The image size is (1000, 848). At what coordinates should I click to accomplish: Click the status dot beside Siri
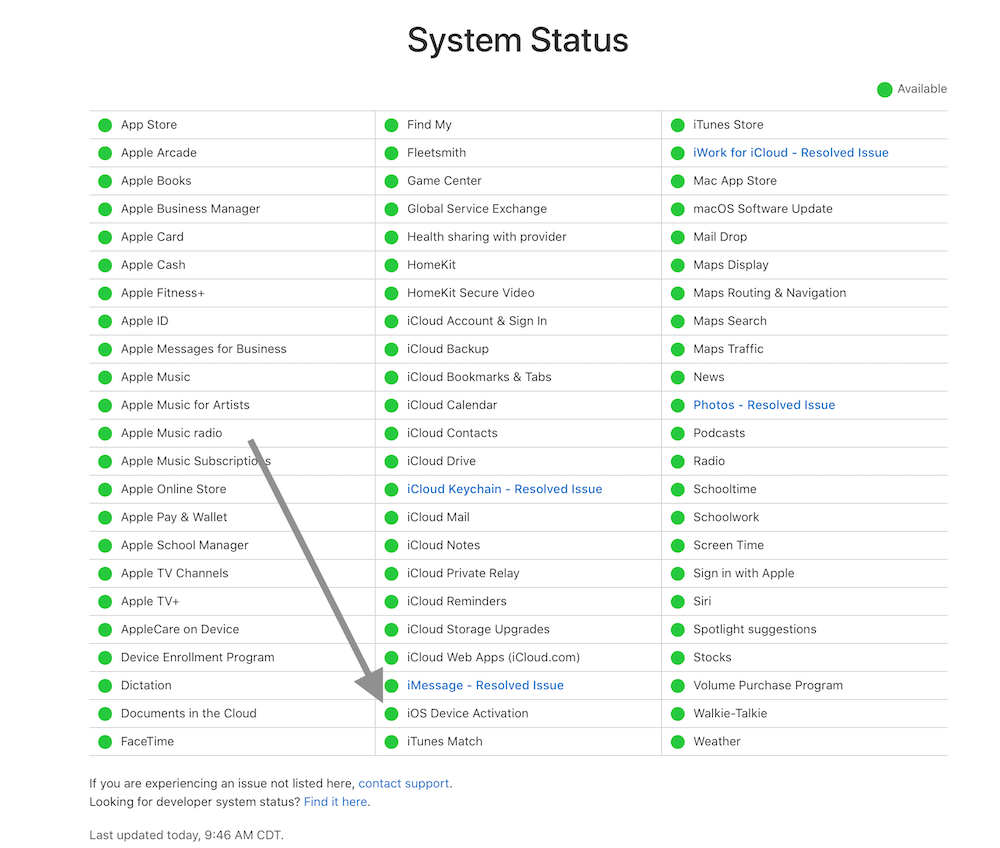(x=678, y=602)
